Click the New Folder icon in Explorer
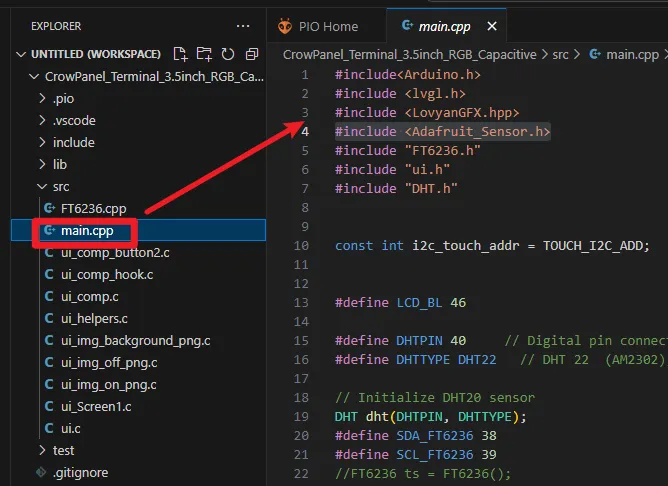 point(204,54)
